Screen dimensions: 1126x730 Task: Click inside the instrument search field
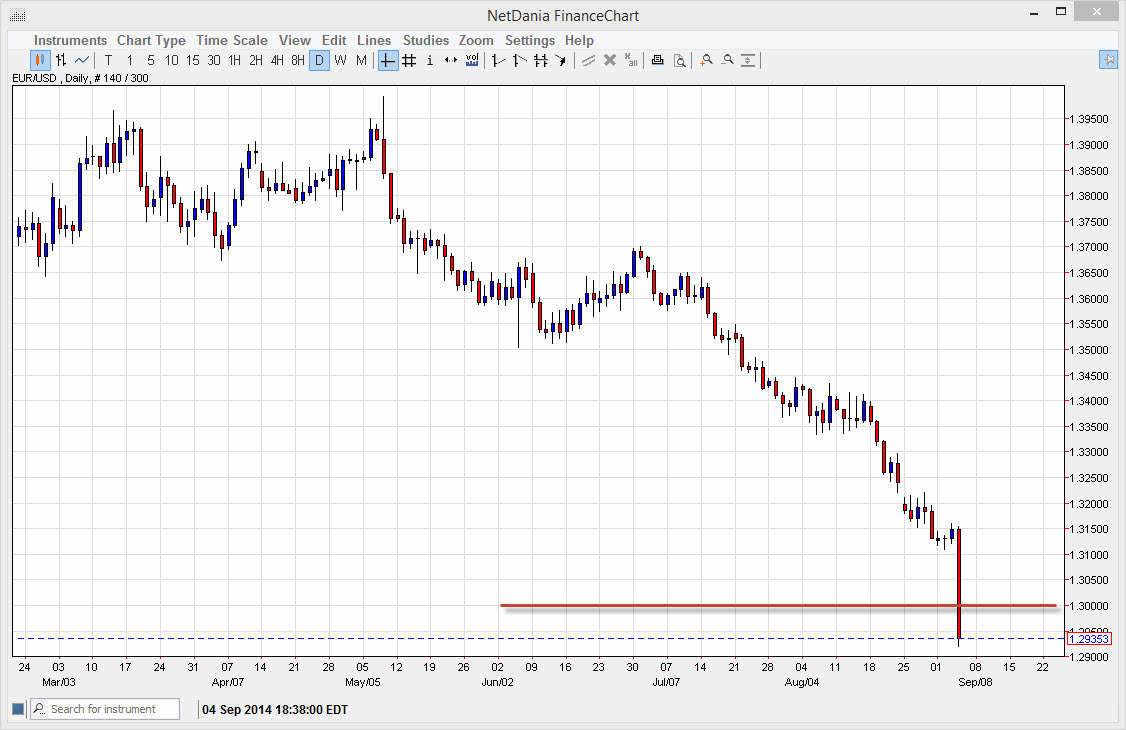(x=110, y=709)
